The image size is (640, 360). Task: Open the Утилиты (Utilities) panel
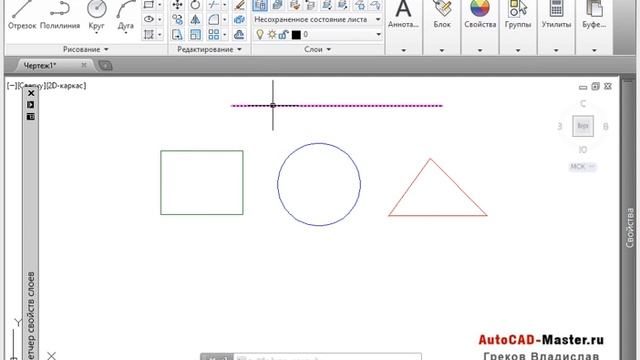tap(556, 15)
